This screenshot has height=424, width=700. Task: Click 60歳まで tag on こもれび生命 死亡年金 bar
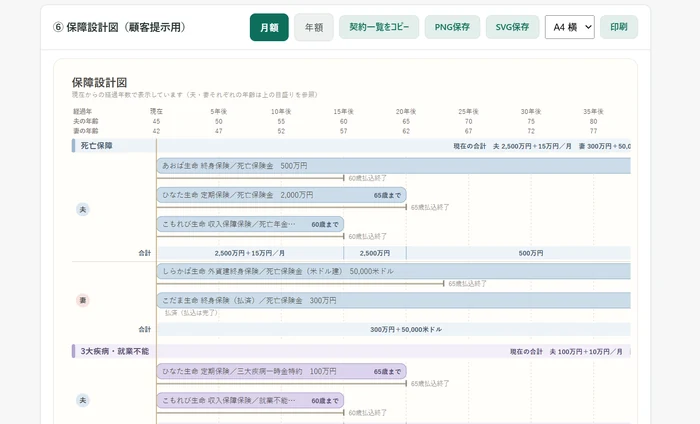325,224
